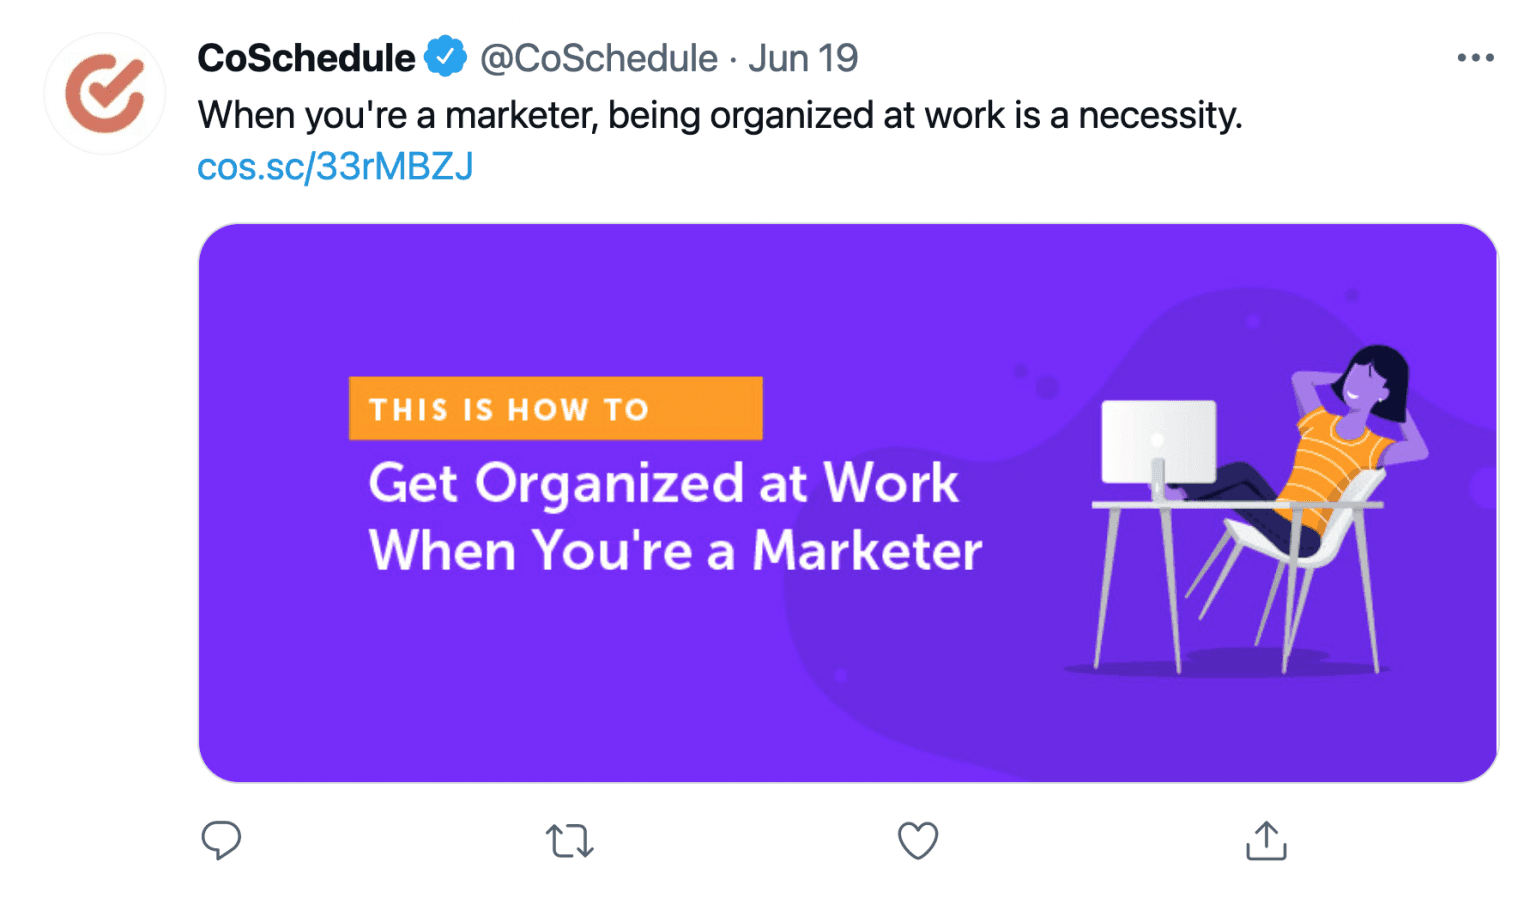This screenshot has width=1536, height=898.
Task: Open the tweet via the Jun 19 timestamp
Action: pyautogui.click(x=803, y=57)
